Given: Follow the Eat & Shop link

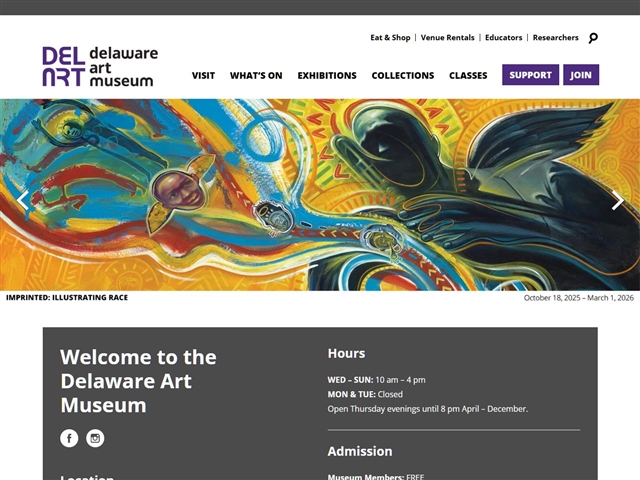Looking at the screenshot, I should click(390, 38).
